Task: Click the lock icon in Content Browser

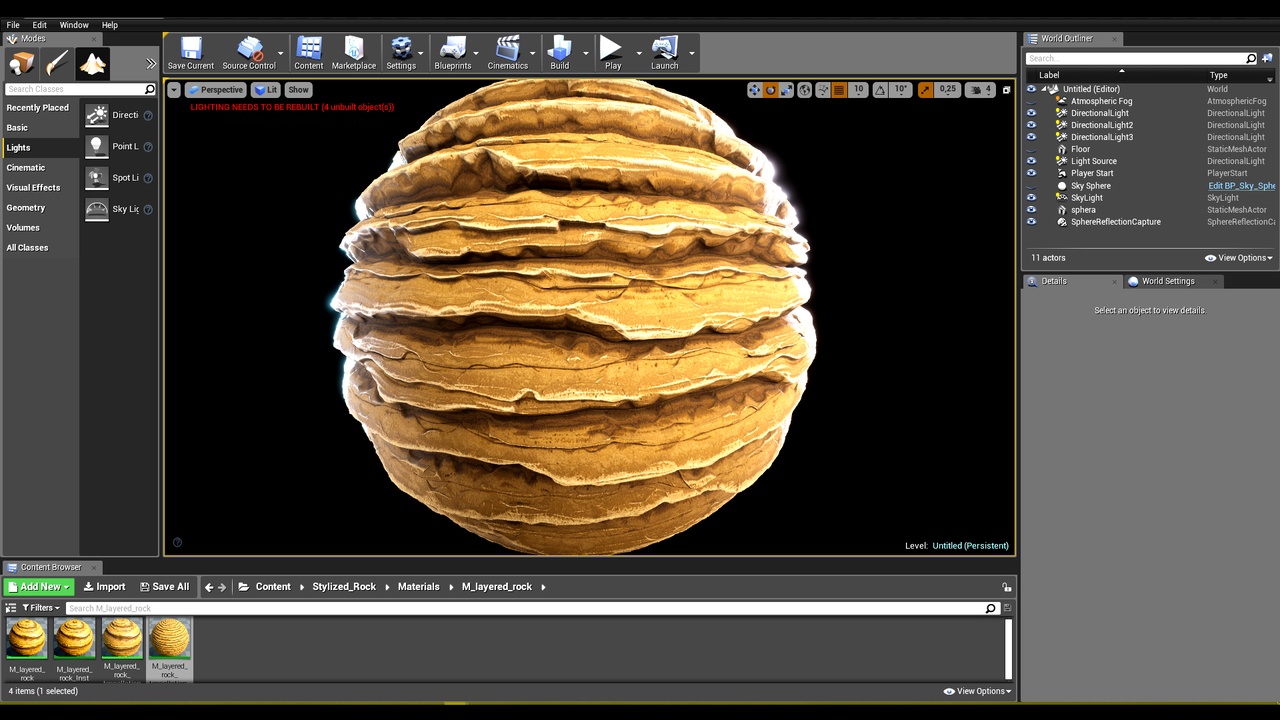Action: coord(1007,587)
